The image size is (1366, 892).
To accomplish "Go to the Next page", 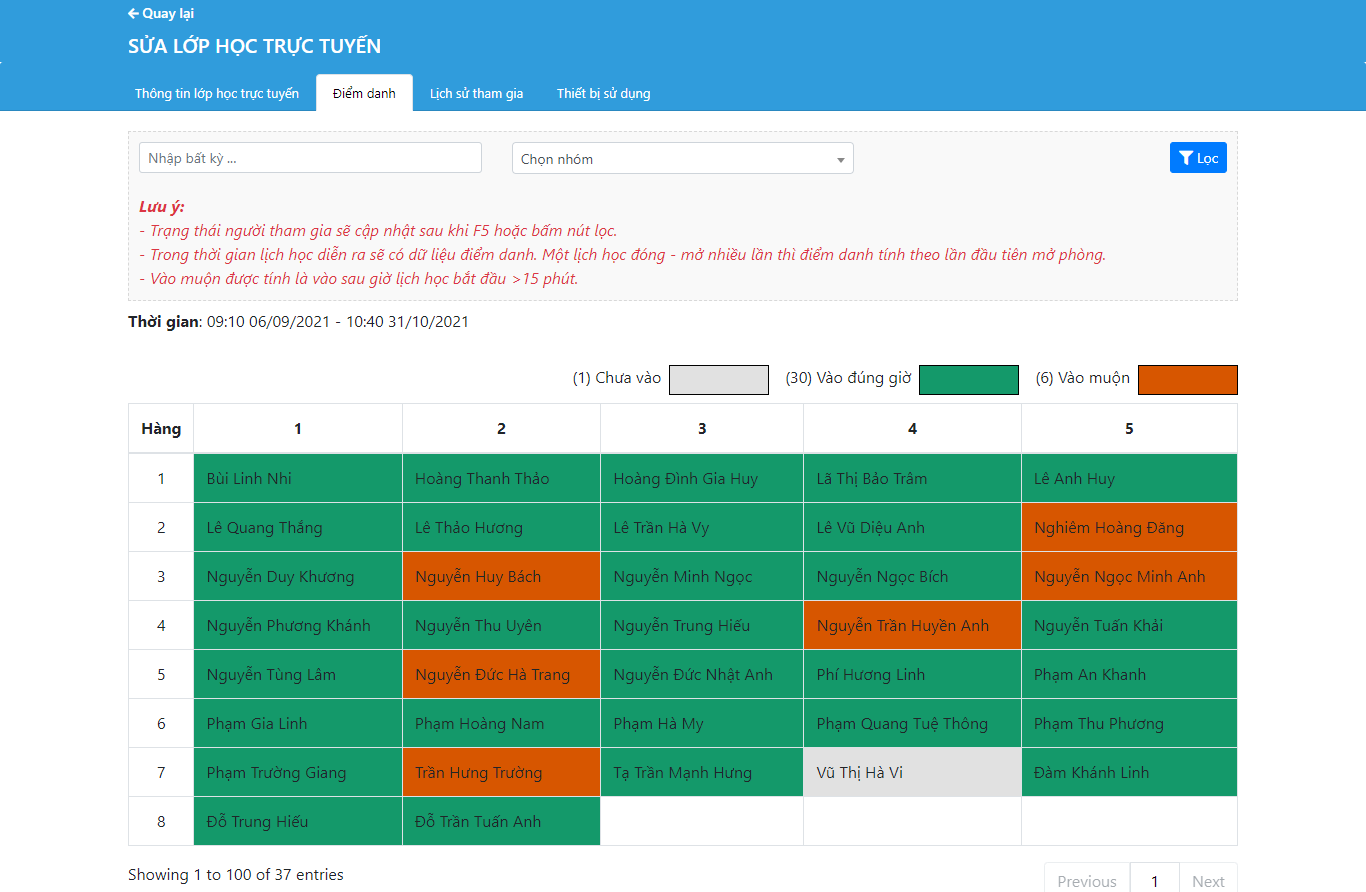I will coord(1208,881).
